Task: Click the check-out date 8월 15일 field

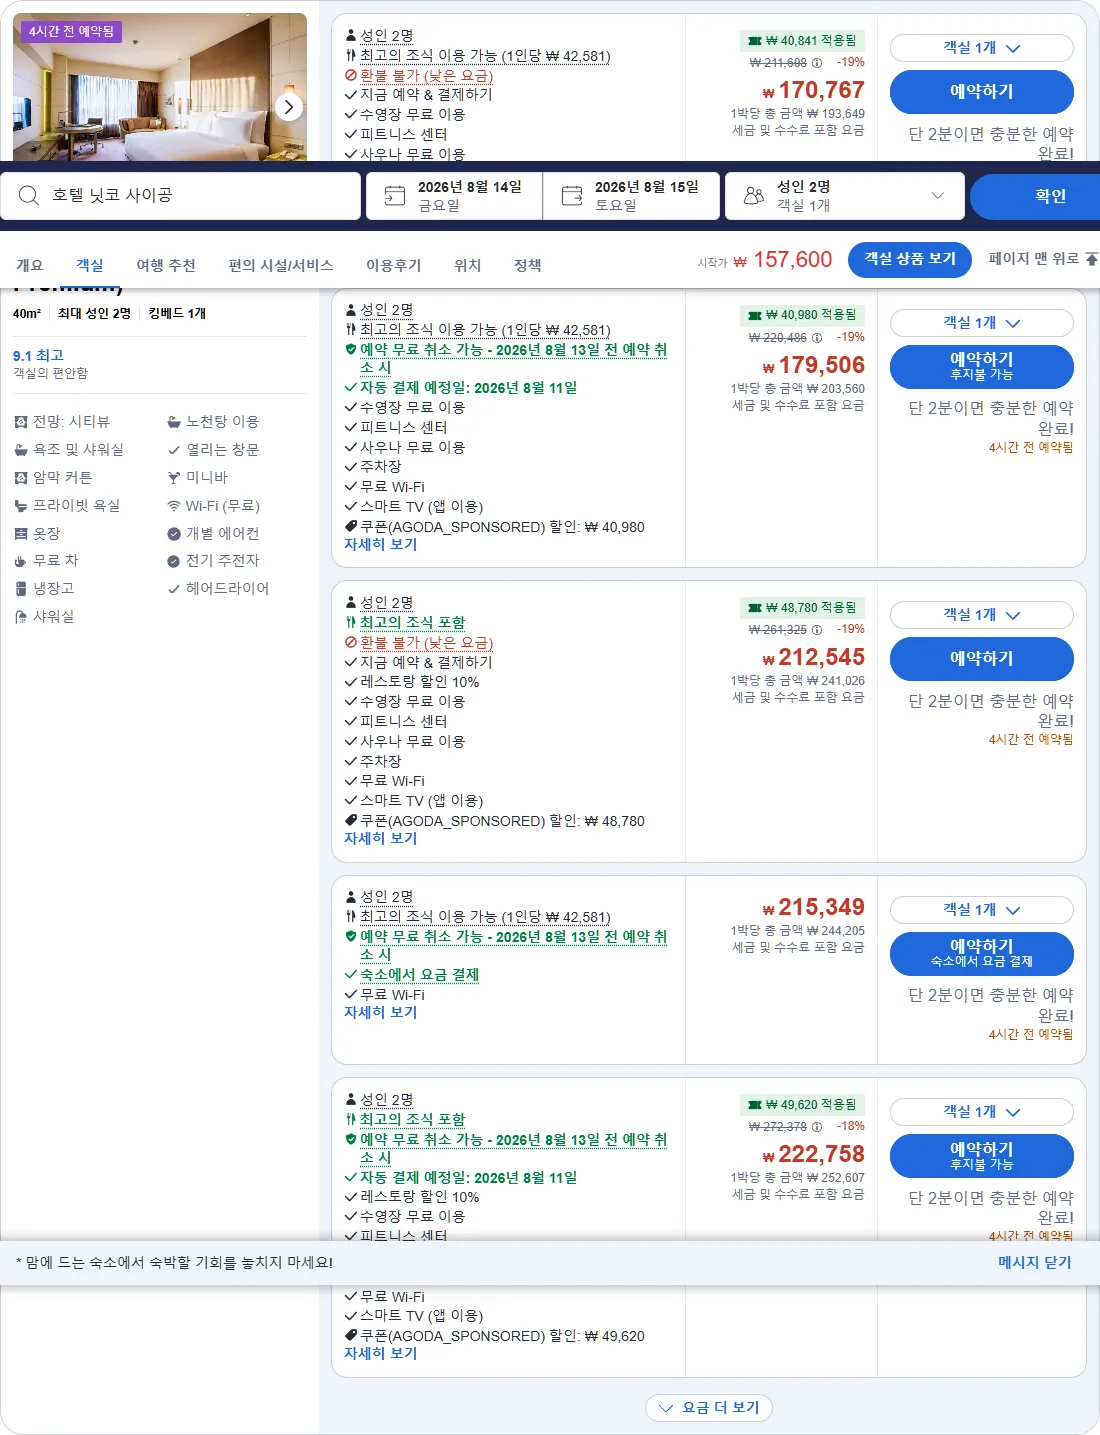Action: (x=632, y=196)
